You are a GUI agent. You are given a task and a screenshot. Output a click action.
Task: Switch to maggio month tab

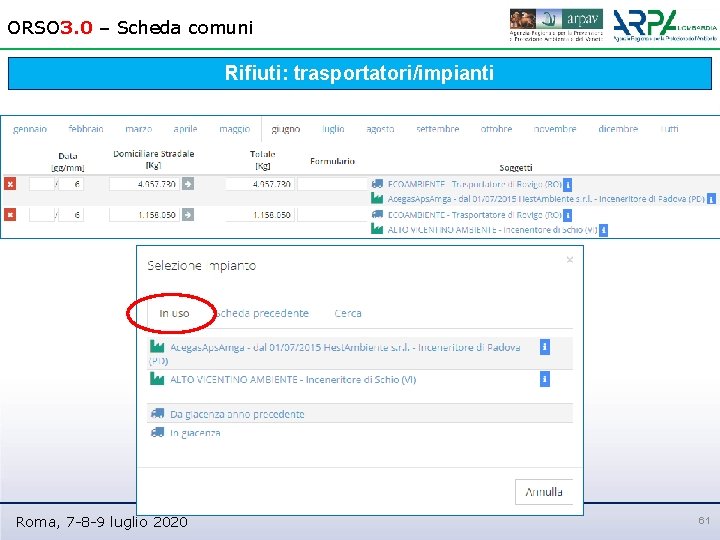click(235, 129)
